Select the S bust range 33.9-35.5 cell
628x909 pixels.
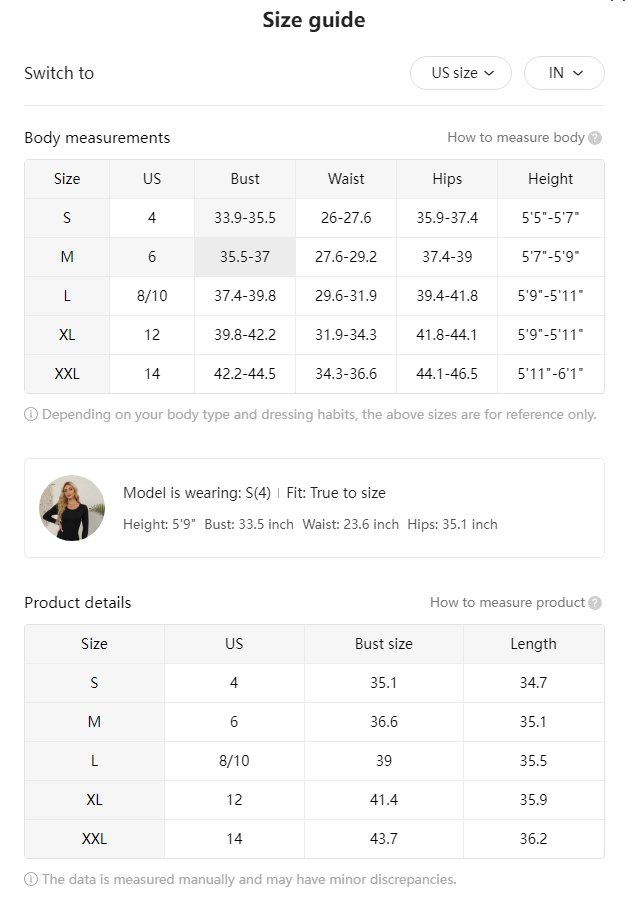(245, 218)
